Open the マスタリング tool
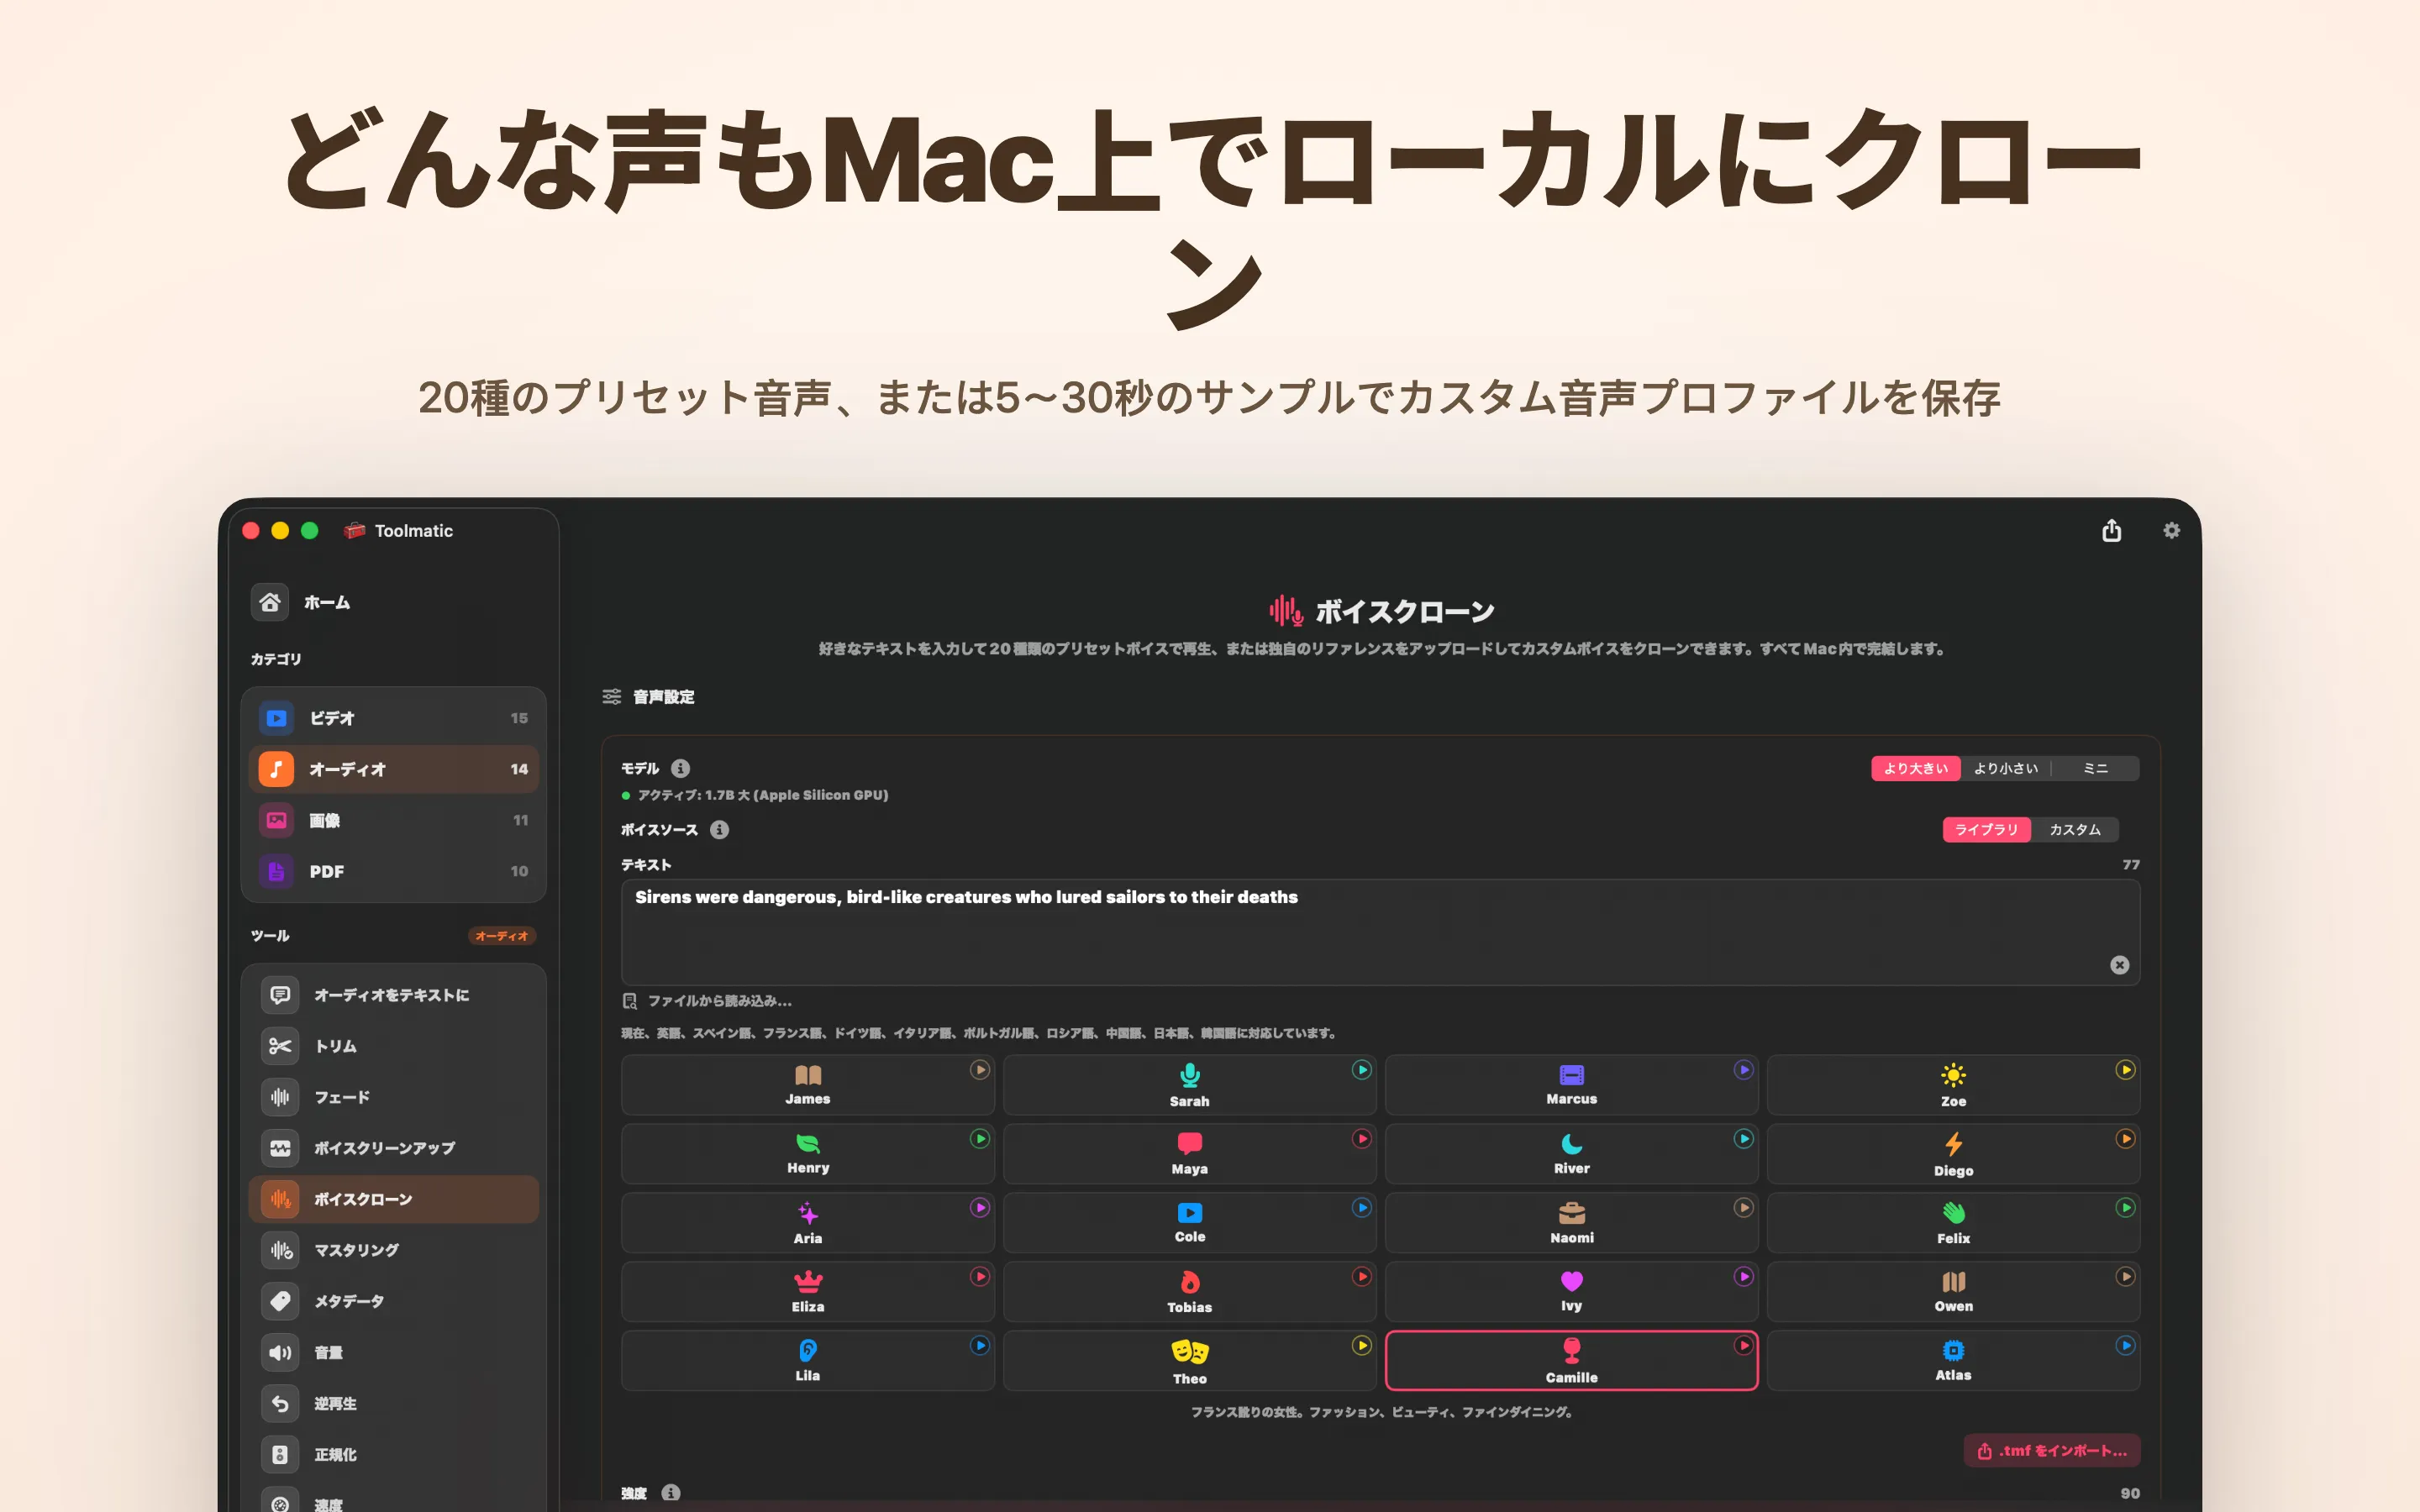 click(x=393, y=1250)
